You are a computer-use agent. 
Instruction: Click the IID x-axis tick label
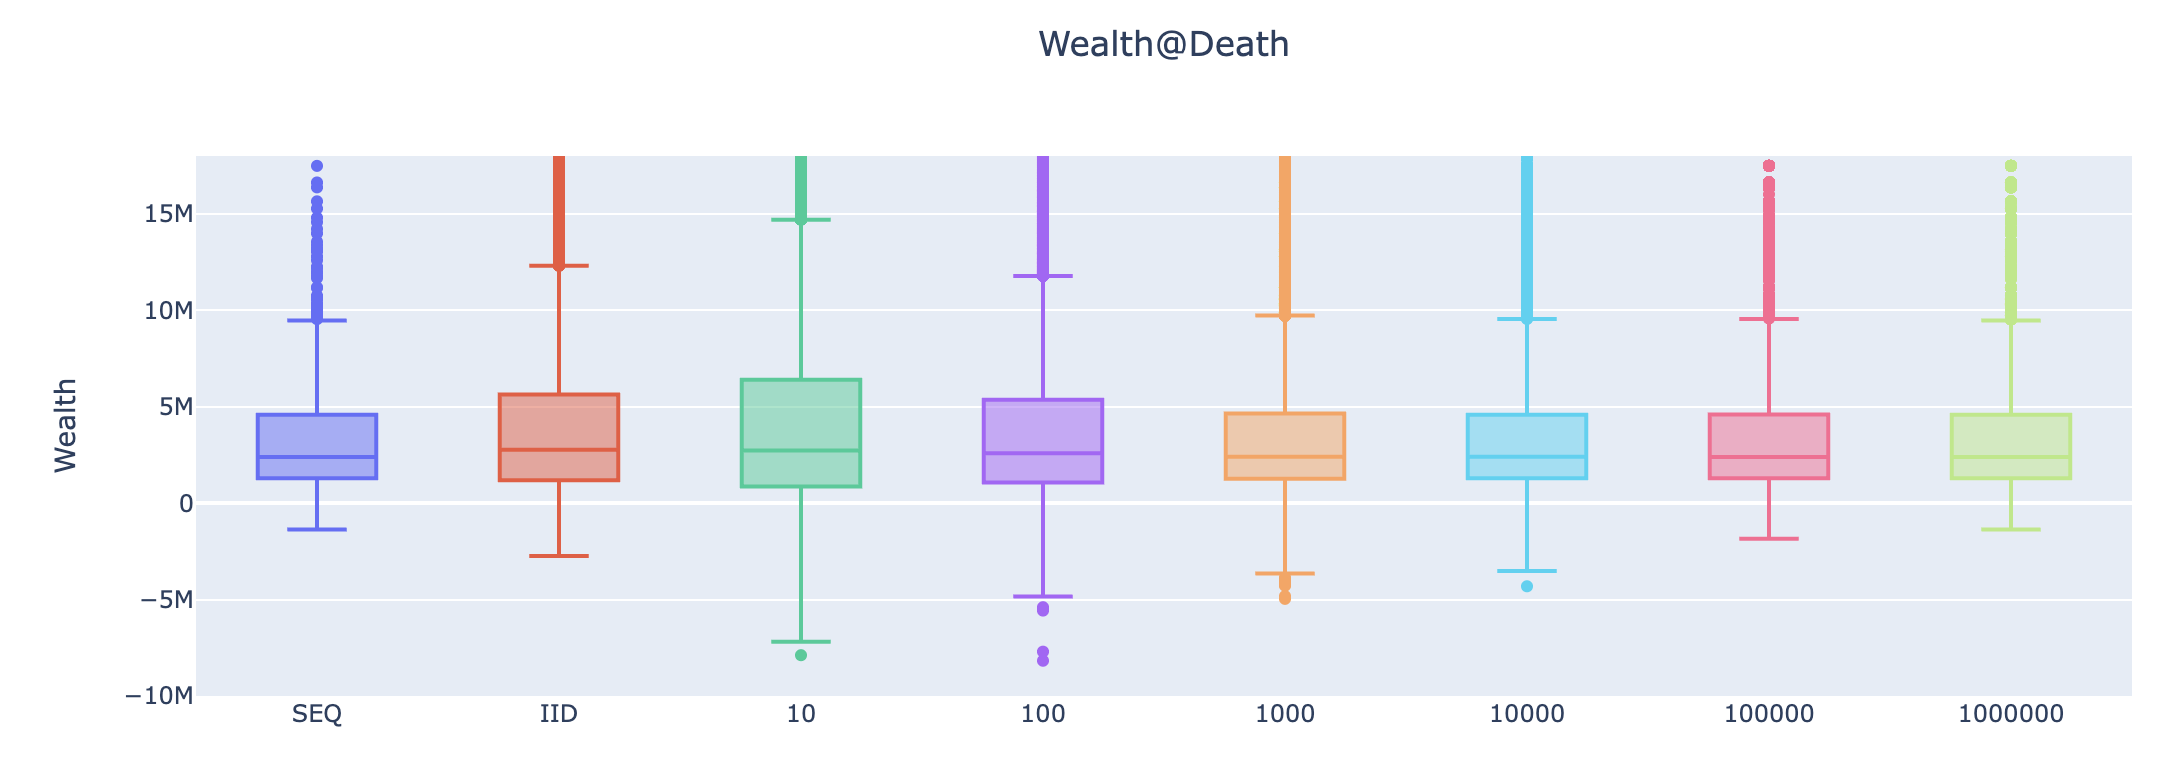559,715
